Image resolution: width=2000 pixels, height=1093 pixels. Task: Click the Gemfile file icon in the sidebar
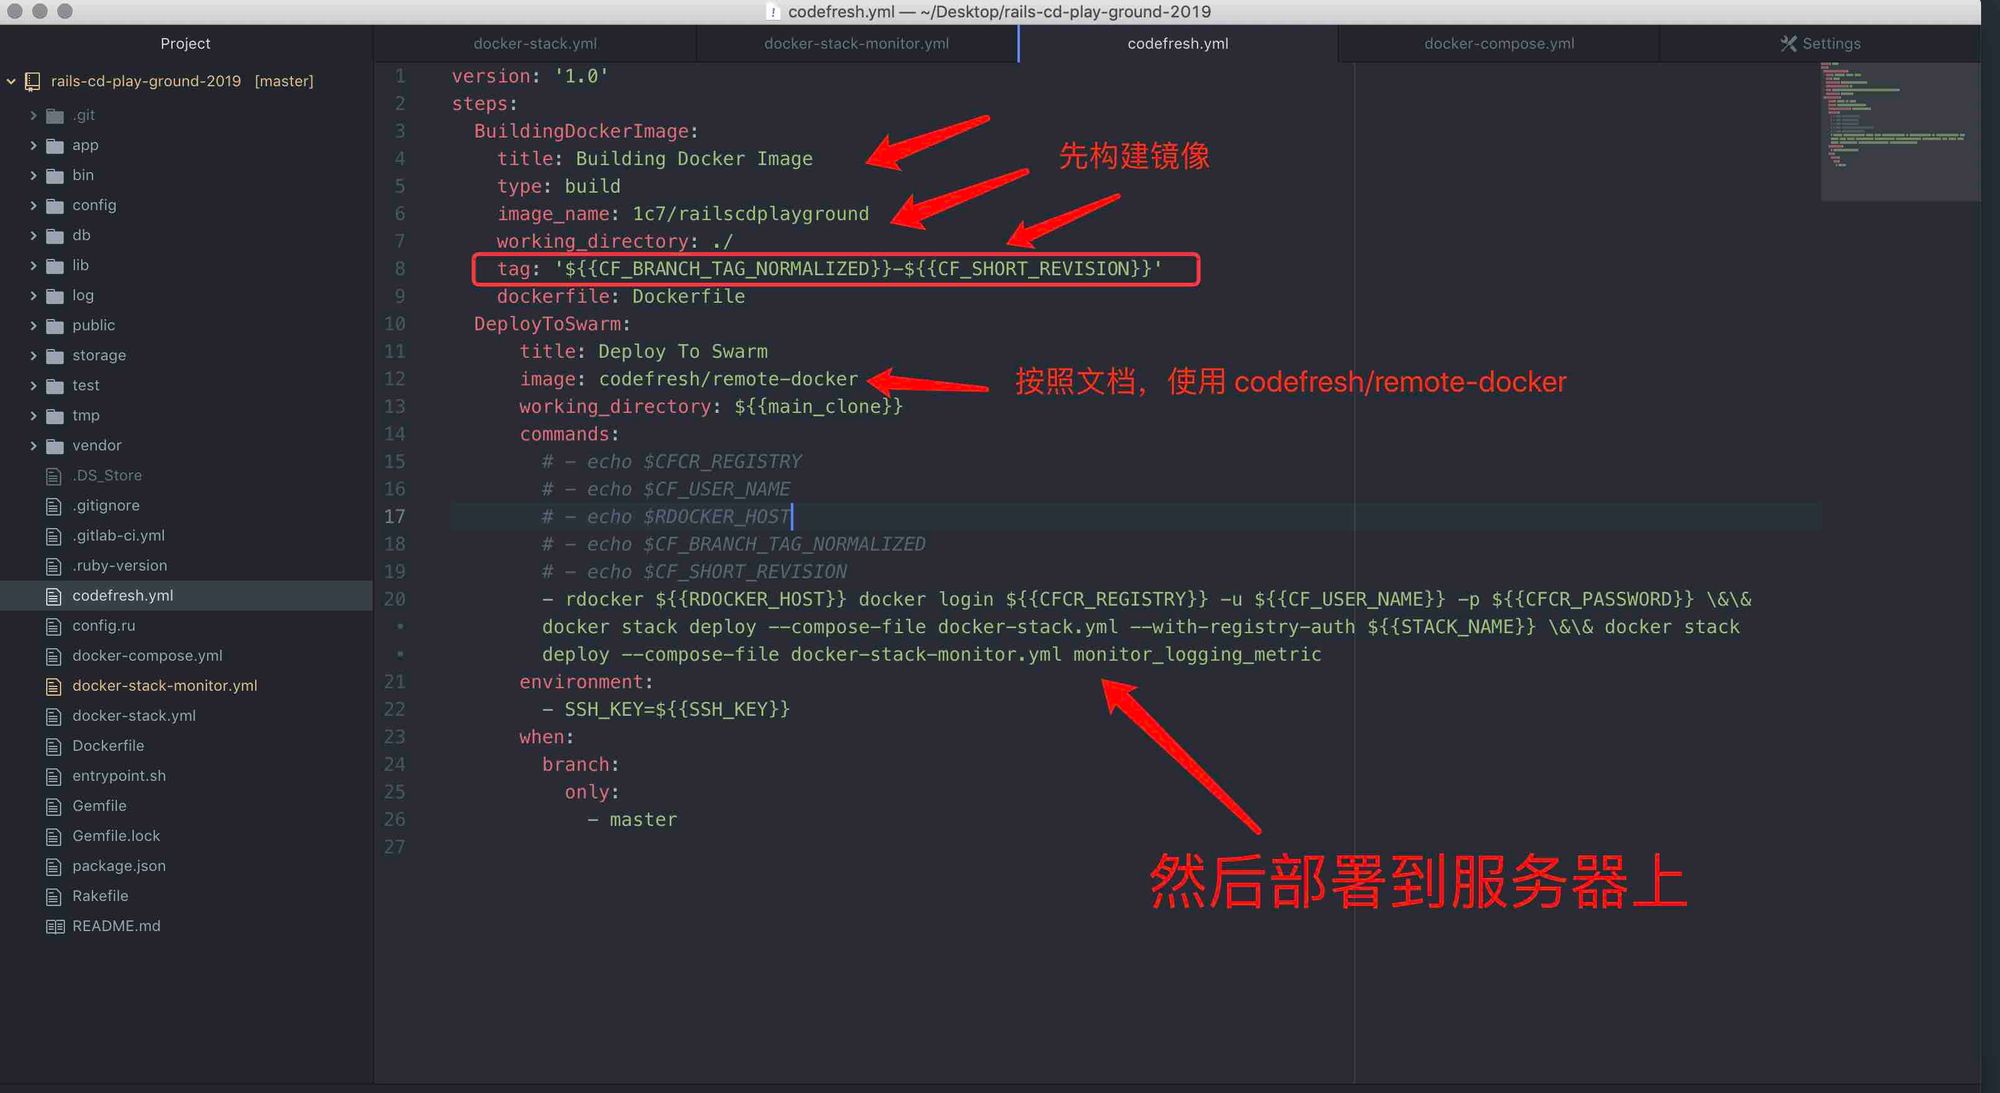pos(53,805)
